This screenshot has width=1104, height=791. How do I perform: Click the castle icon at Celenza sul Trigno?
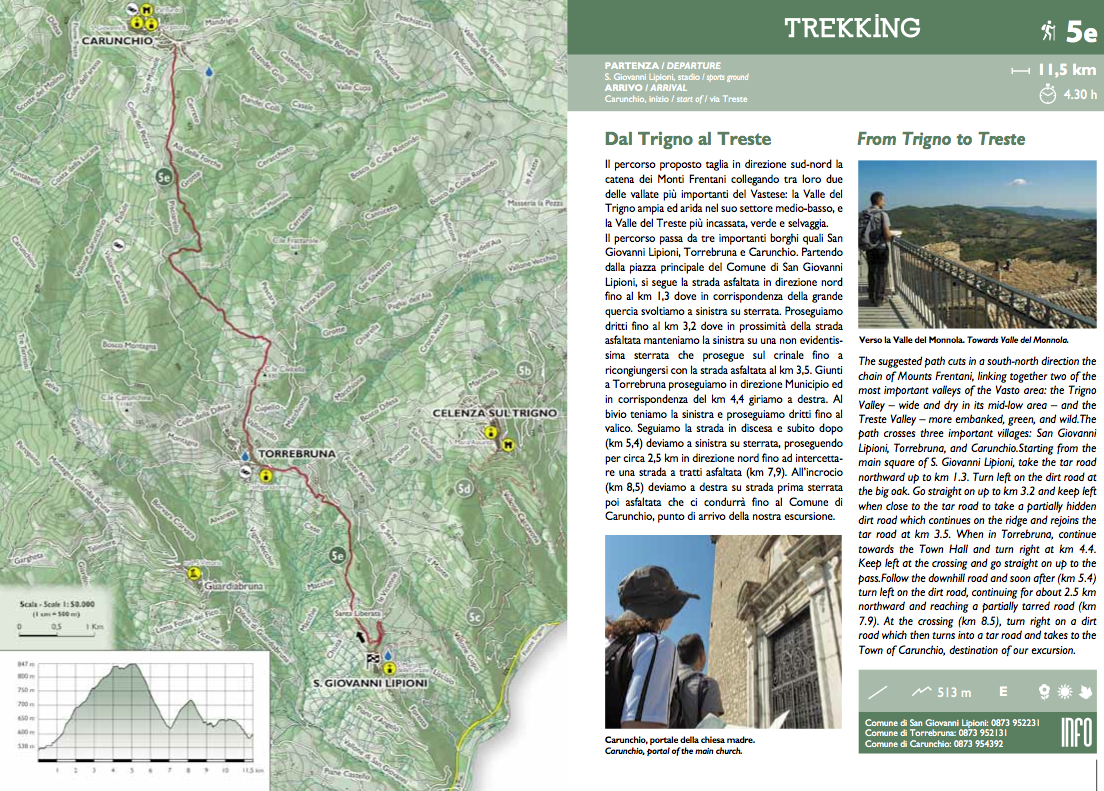point(509,446)
